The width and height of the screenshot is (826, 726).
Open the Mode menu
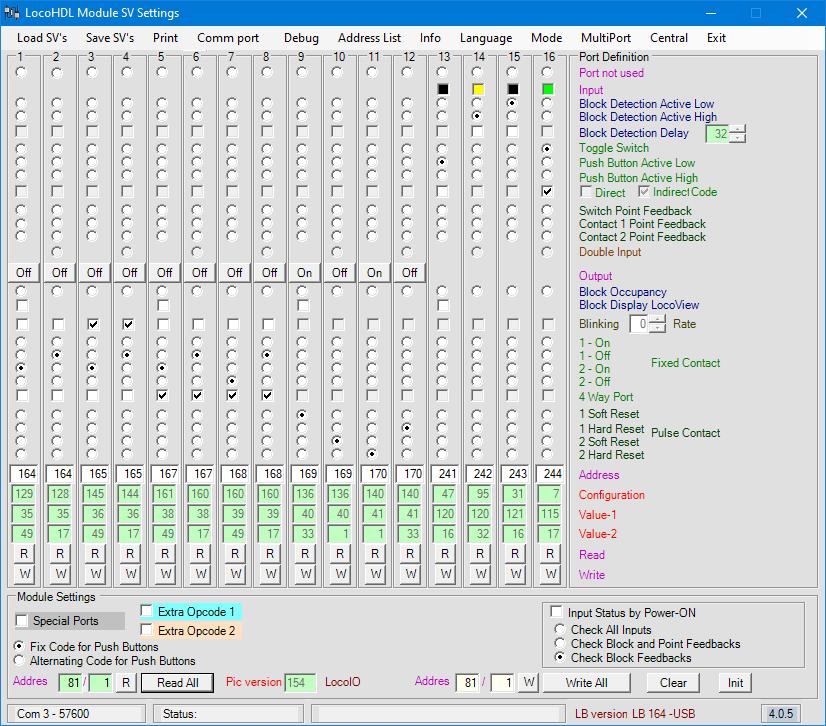coord(546,38)
